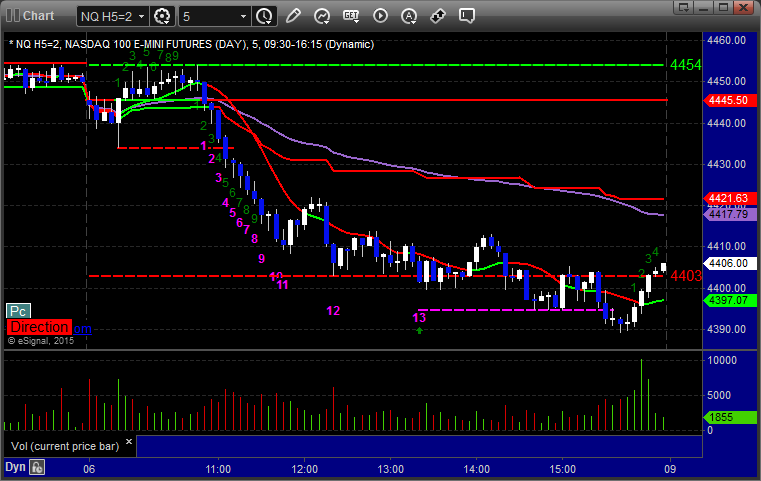Click the 4406.00 last price marker
This screenshot has width=761, height=481.
tap(729, 263)
